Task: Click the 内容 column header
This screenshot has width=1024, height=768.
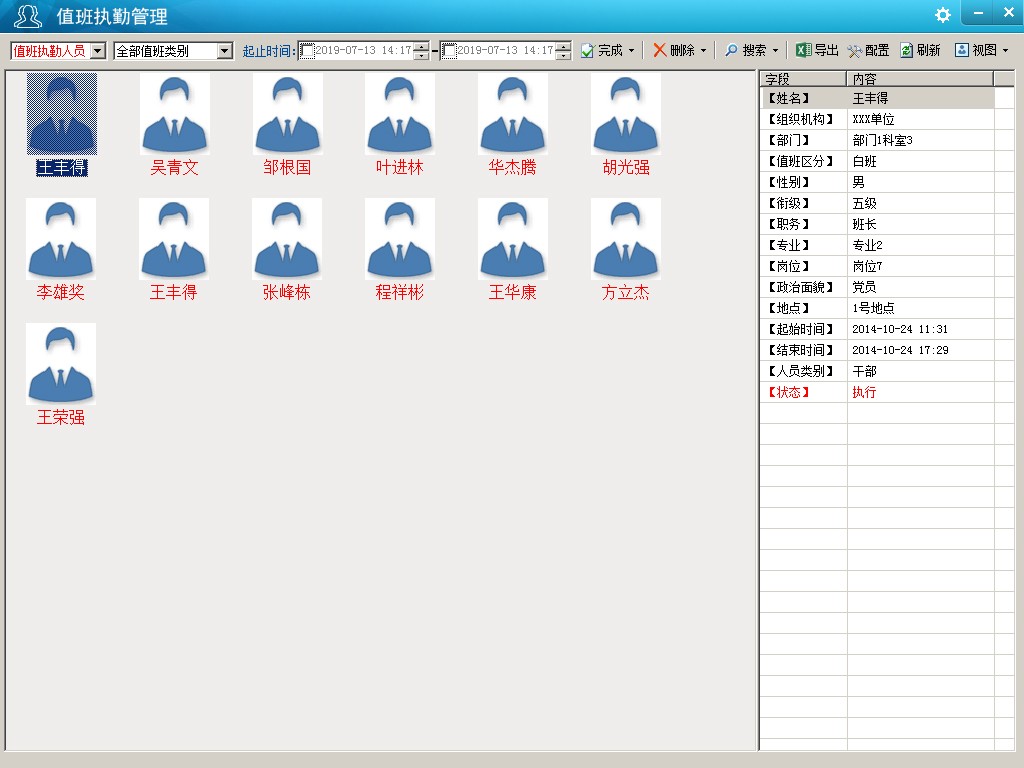Action: click(920, 78)
